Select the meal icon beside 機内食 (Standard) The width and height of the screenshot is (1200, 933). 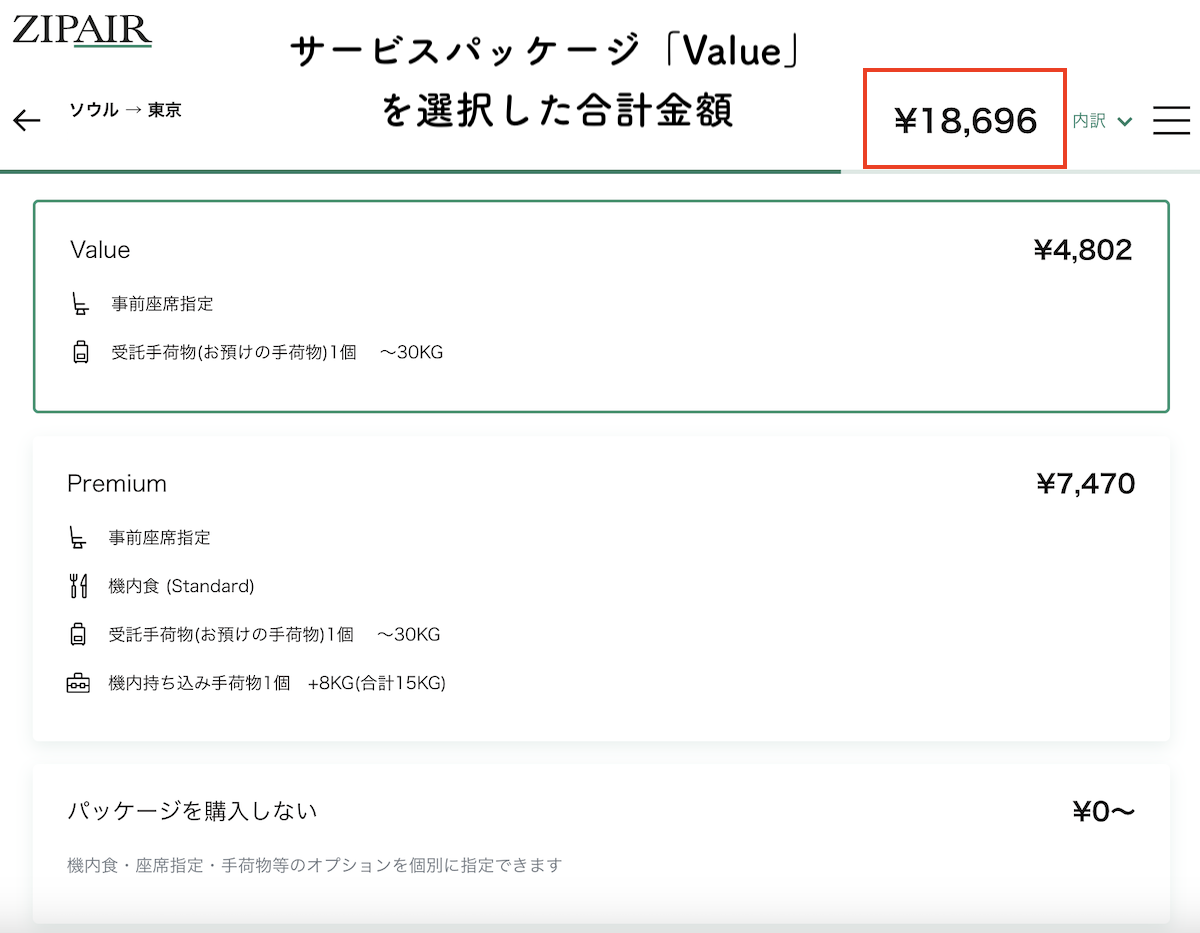pyautogui.click(x=78, y=585)
